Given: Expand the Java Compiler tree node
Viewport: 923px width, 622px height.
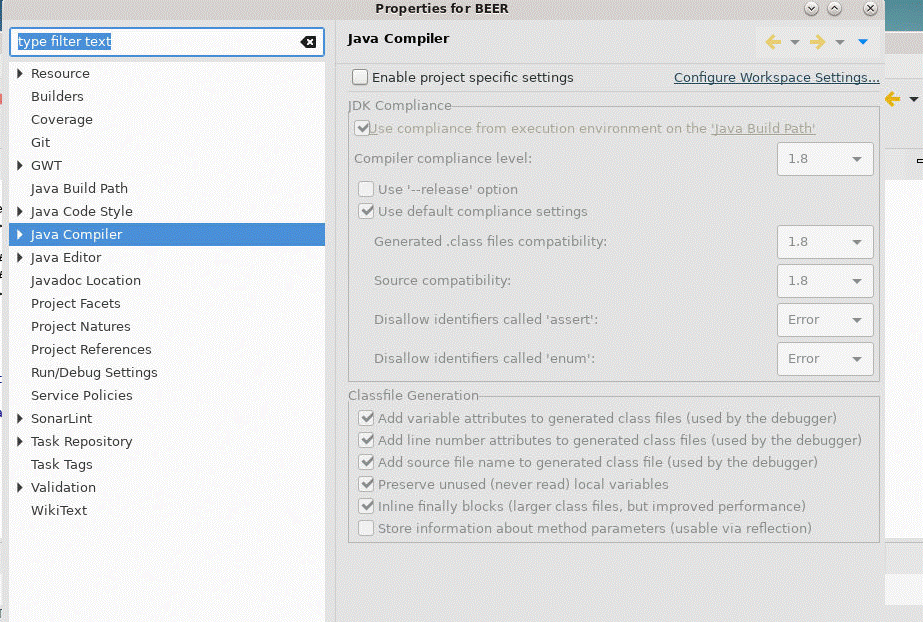Looking at the screenshot, I should 20,234.
